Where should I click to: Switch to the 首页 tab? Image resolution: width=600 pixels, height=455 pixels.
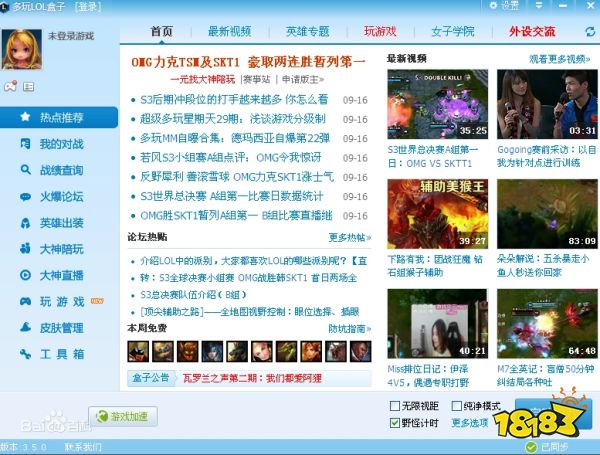[x=161, y=31]
